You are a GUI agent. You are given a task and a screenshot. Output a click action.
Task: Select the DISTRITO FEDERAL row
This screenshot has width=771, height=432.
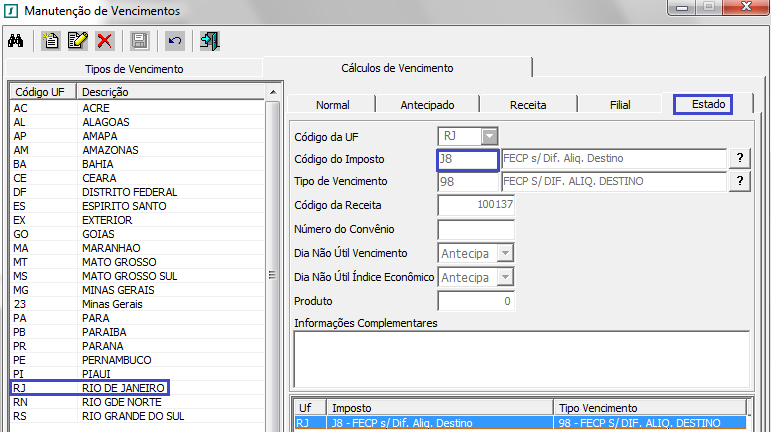coord(137,192)
